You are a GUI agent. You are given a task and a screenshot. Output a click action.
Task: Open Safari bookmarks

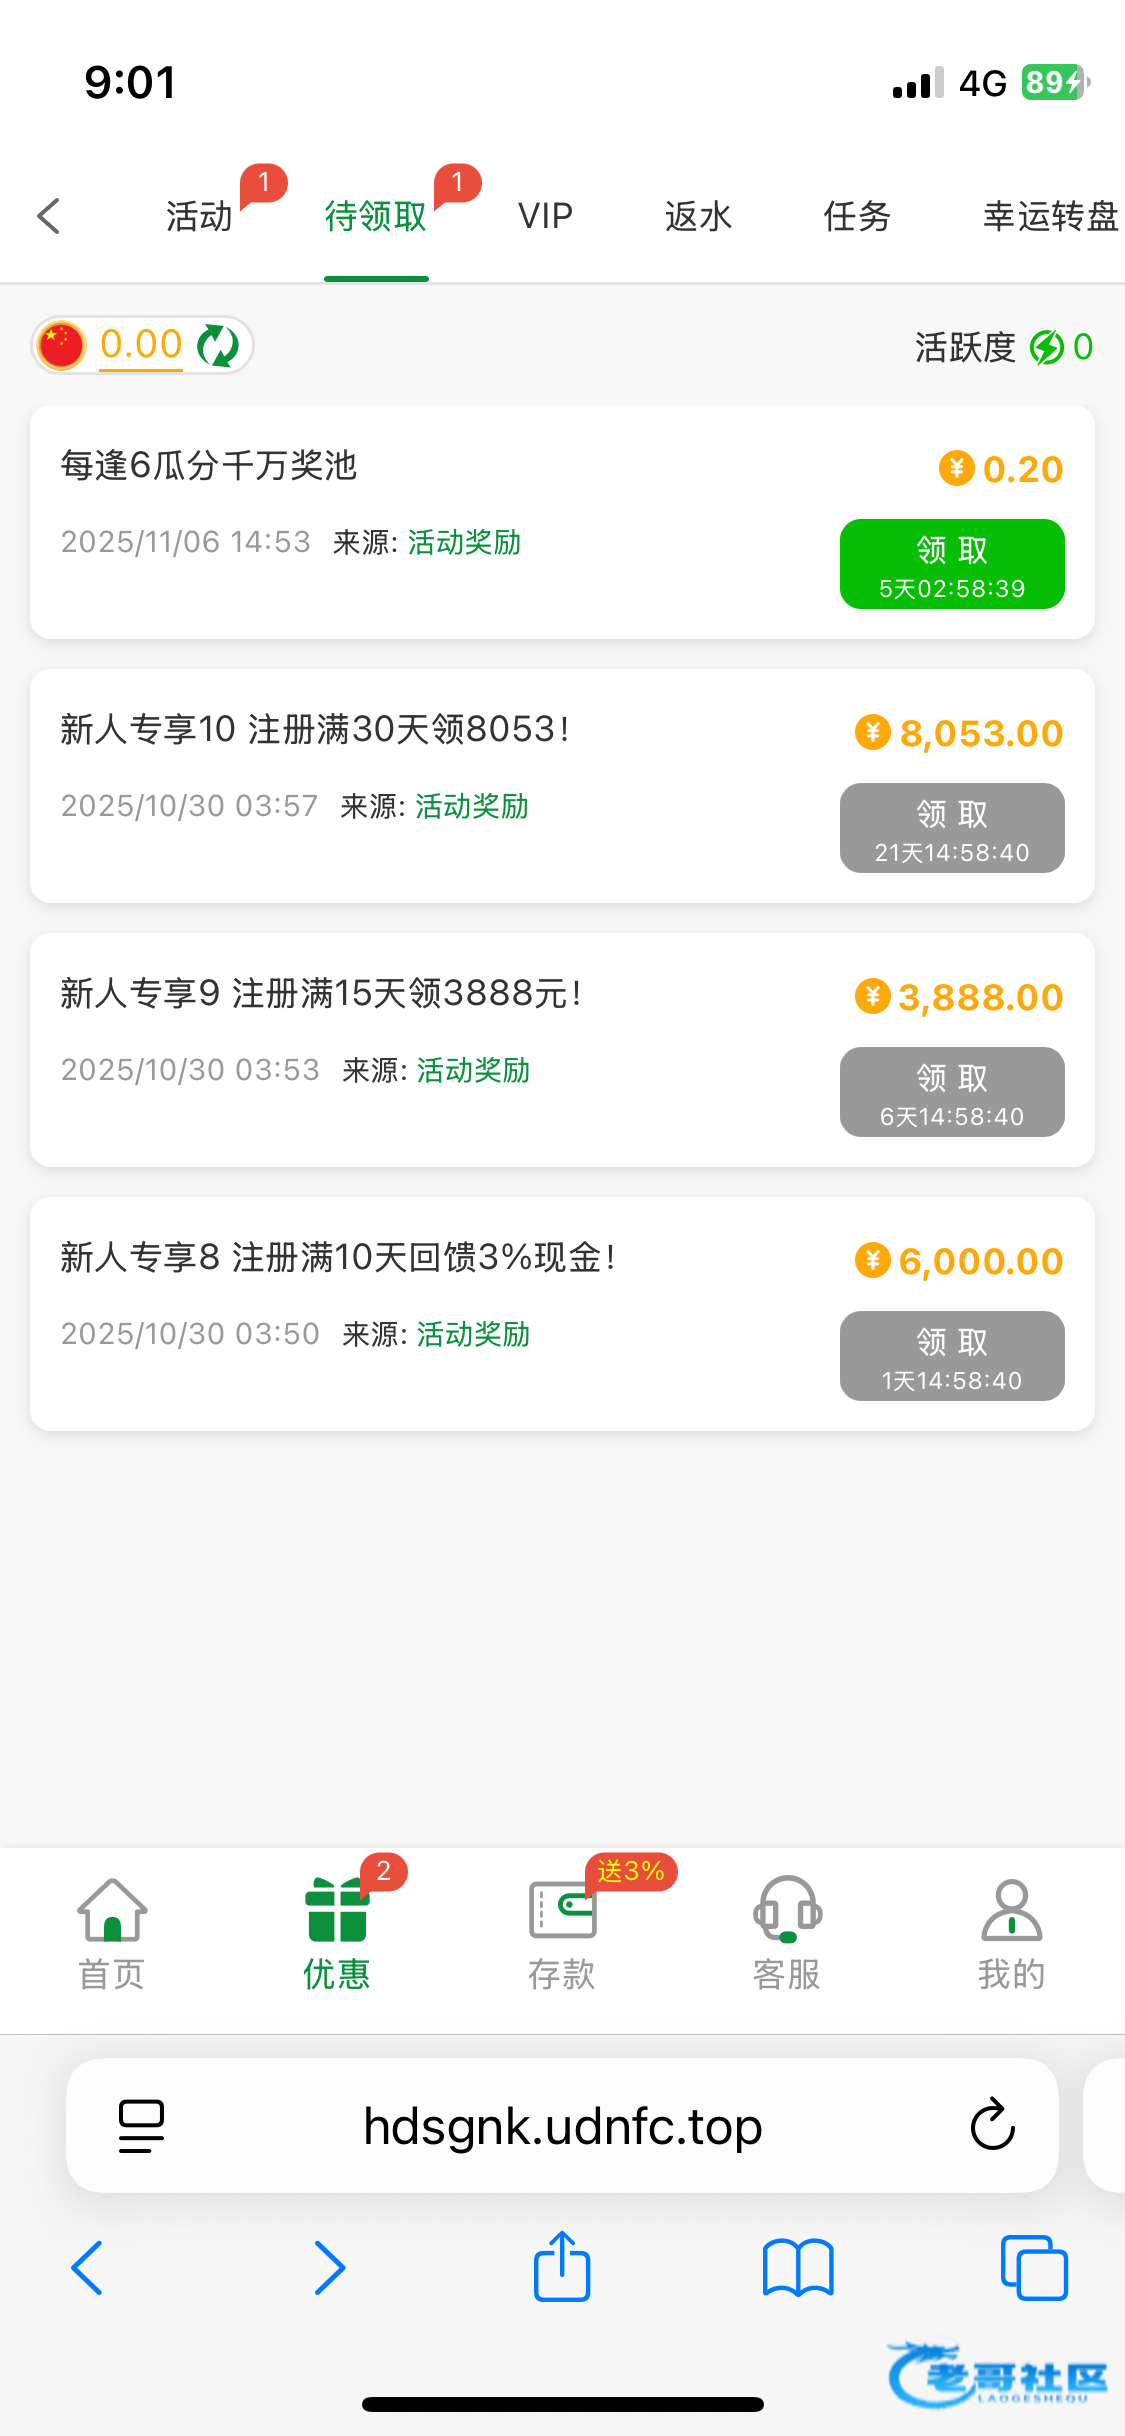[797, 2267]
